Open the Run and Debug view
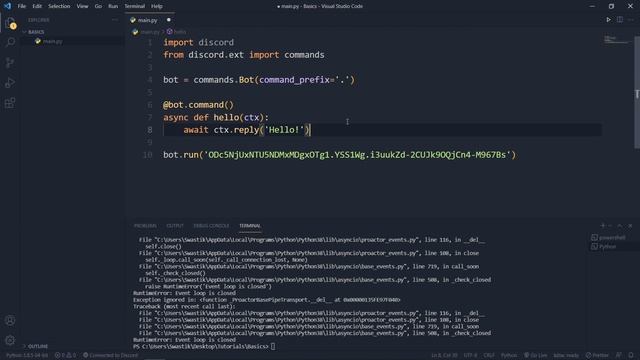640x360 pixels. point(10,82)
